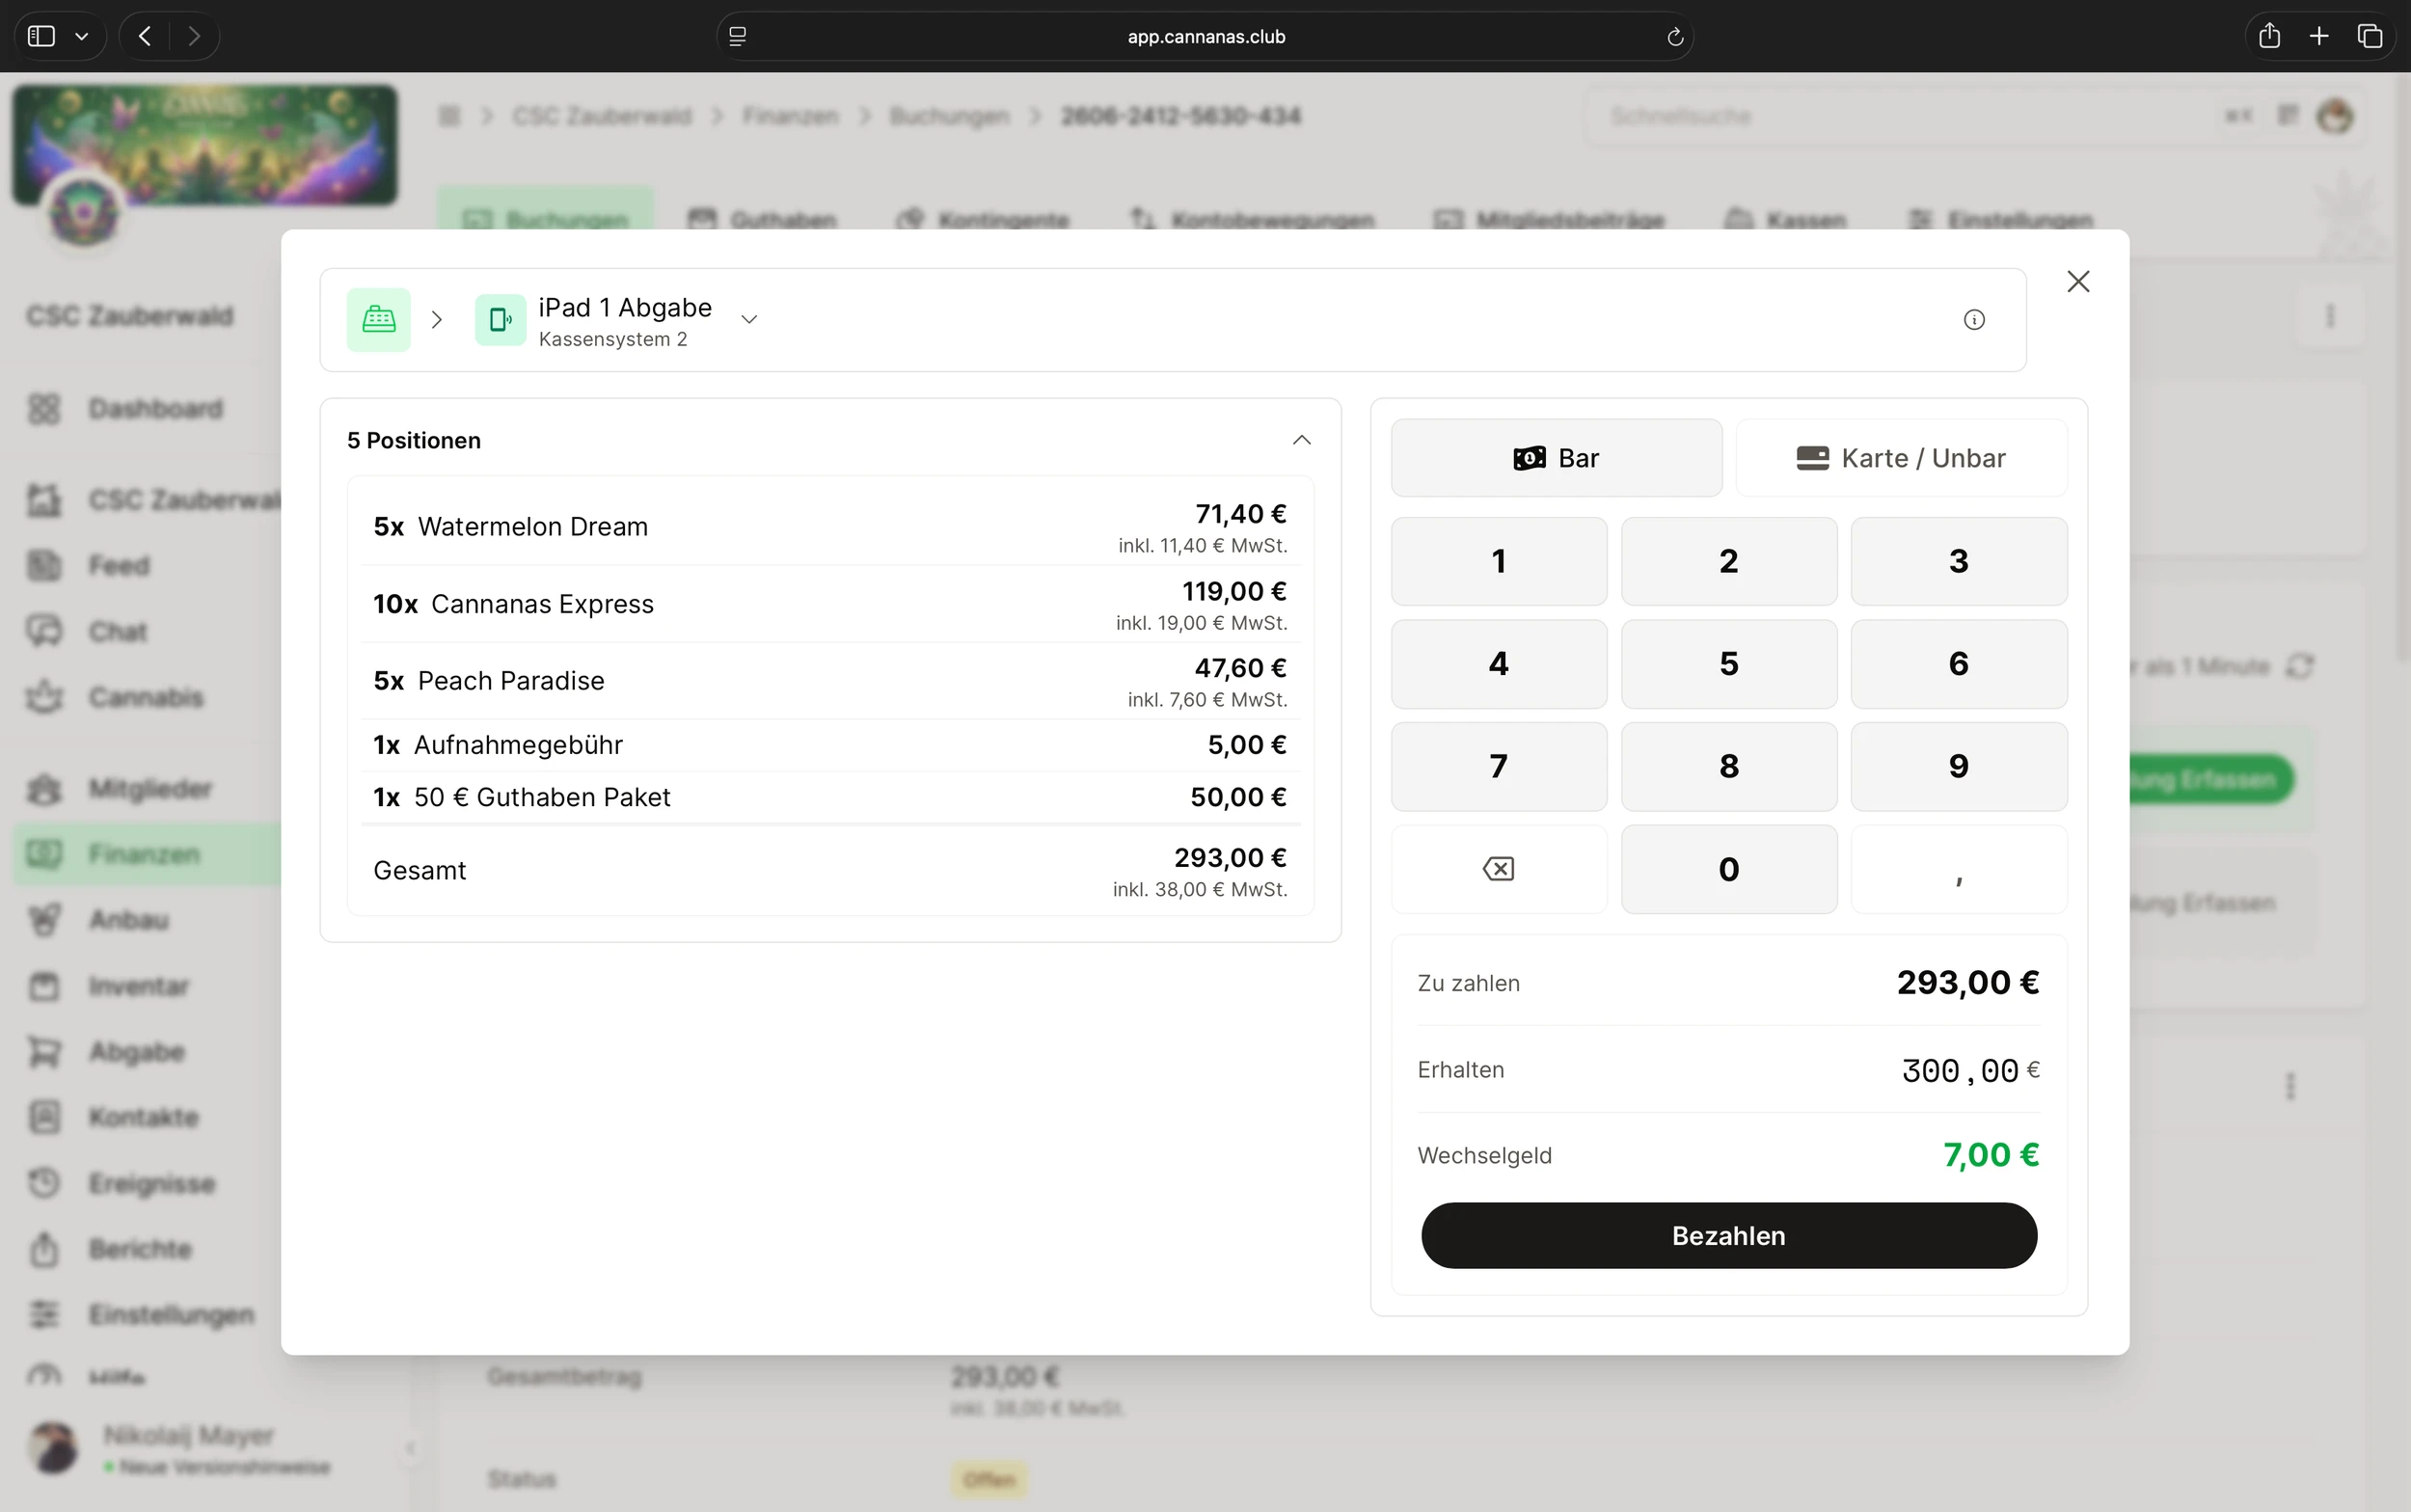Viewport: 2411px width, 1512px height.
Task: Open the Safari sidebar dropdown arrow
Action: pyautogui.click(x=82, y=36)
